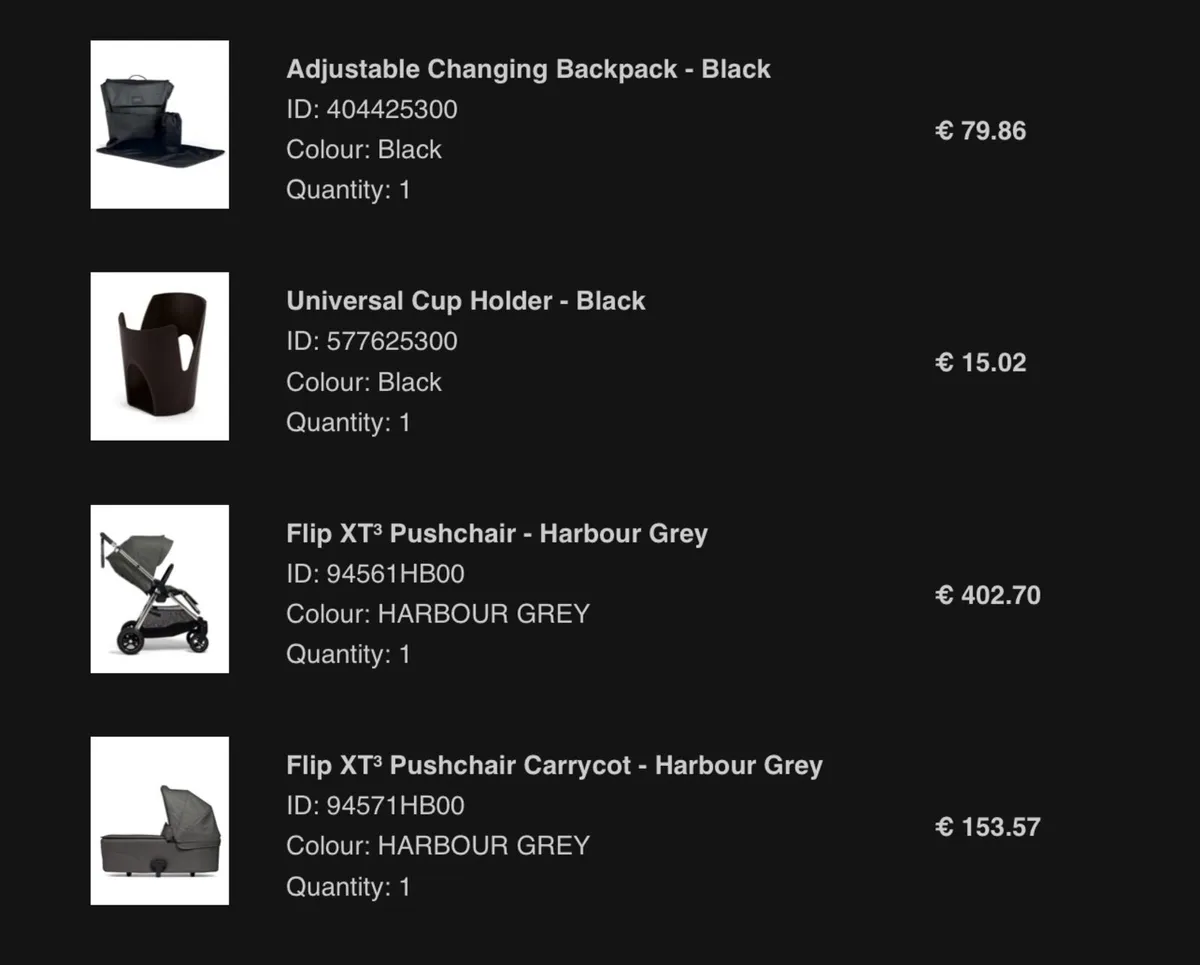Open the Universal Cup Holder product image
The width and height of the screenshot is (1200, 965).
(160, 356)
